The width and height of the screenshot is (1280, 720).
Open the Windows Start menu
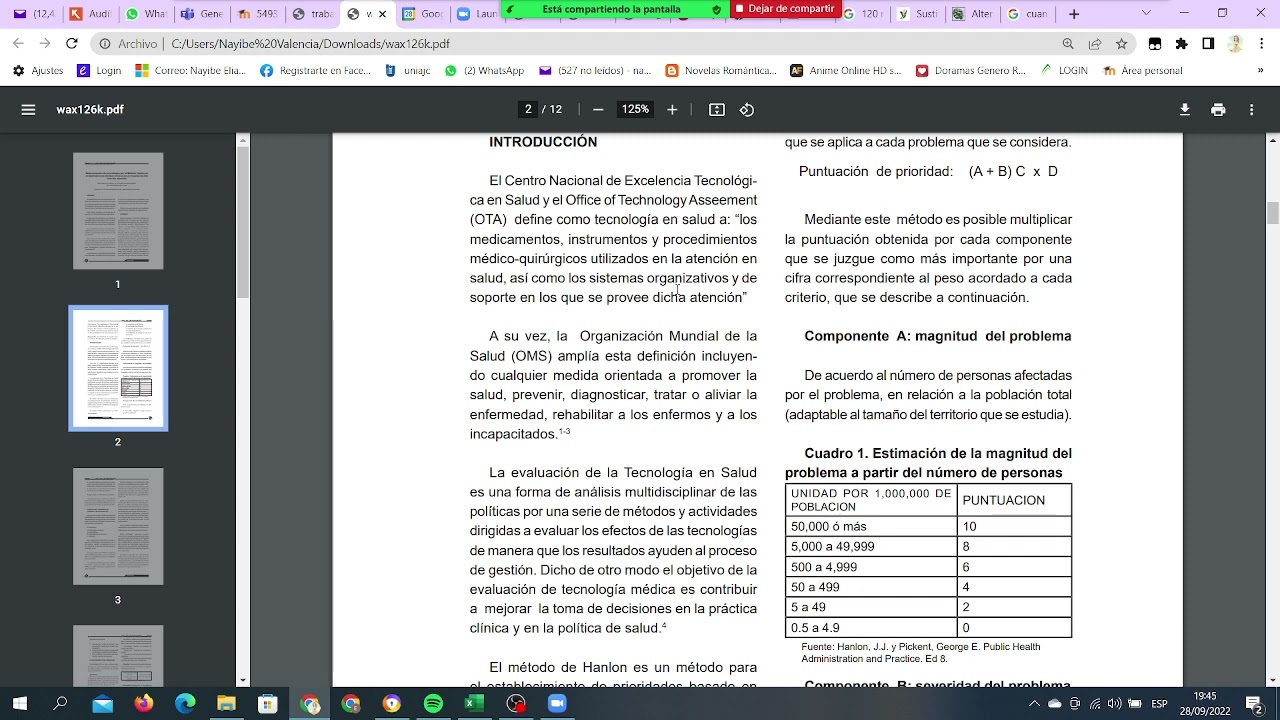[20, 704]
